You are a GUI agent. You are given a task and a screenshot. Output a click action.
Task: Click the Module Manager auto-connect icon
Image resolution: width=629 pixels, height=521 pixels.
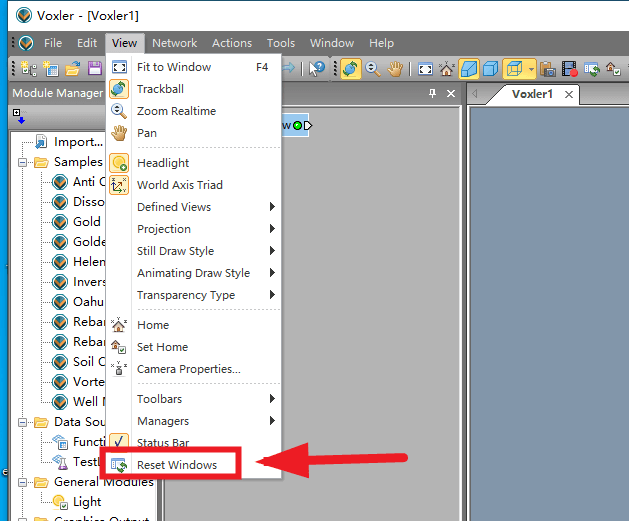click(x=18, y=116)
